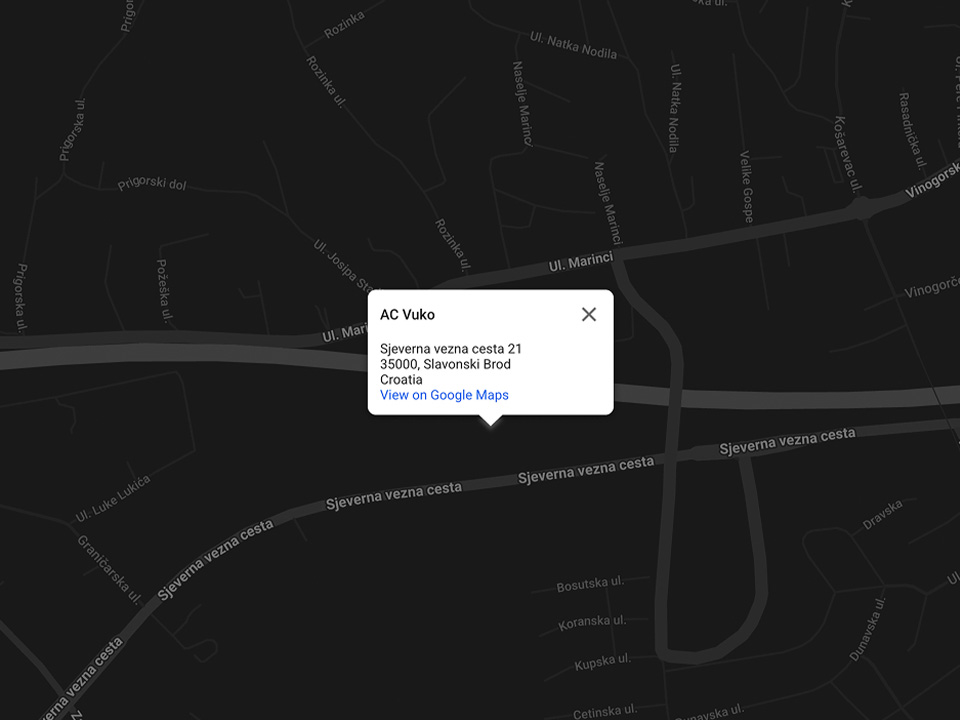The image size is (960, 720).
Task: Close the AC Vuko info popup
Action: pos(589,314)
